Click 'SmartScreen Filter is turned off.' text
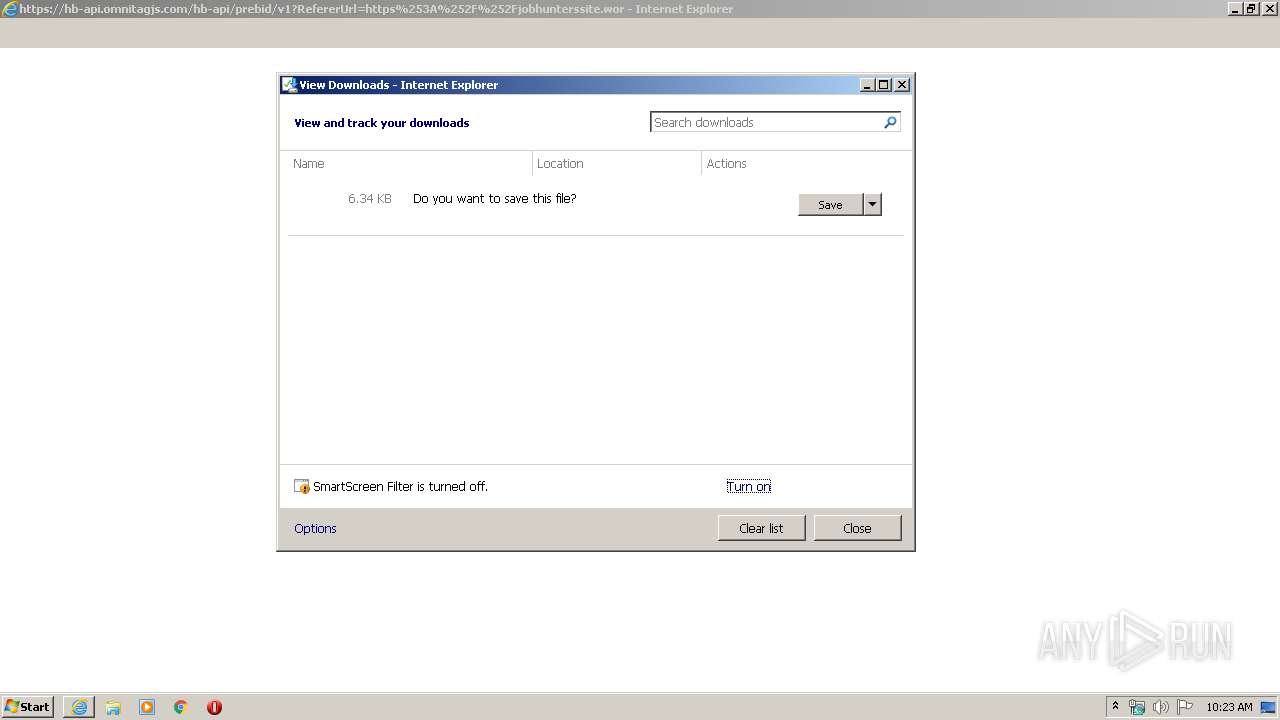The height and width of the screenshot is (720, 1280). [400, 487]
